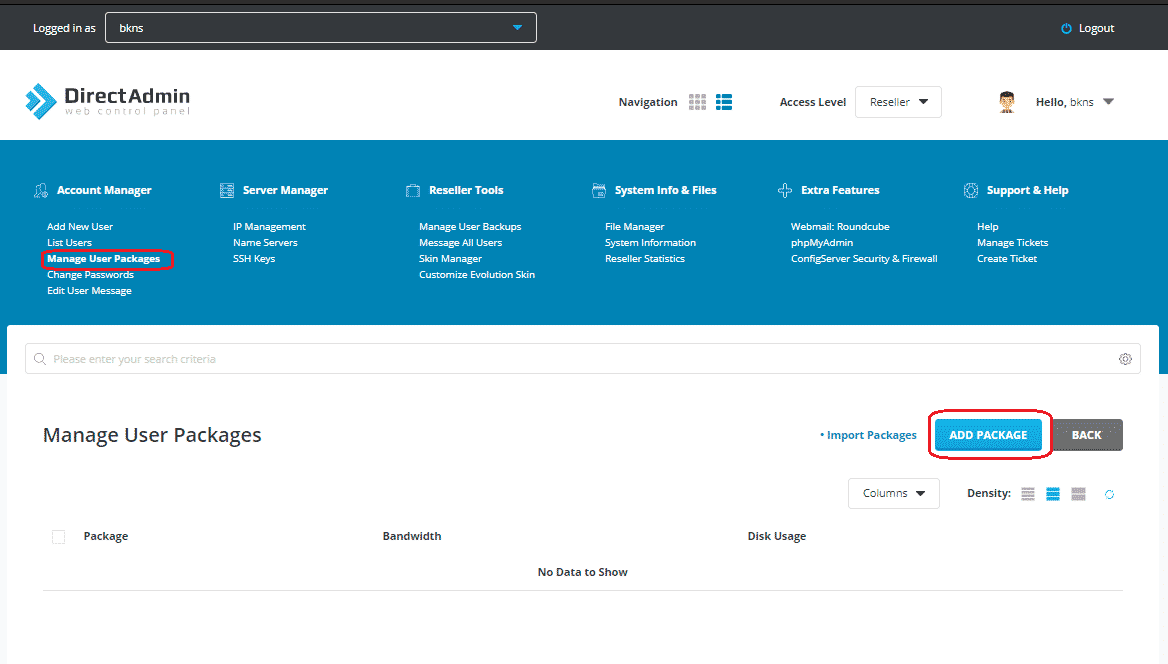Open the Access Level Reseller dropdown
Viewport: 1168px width, 664px height.
[898, 102]
